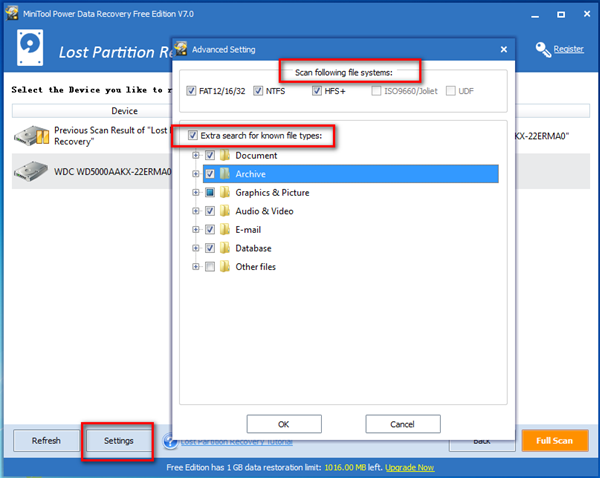Click OK in Advanced Setting dialog
The width and height of the screenshot is (600, 478).
pos(284,424)
